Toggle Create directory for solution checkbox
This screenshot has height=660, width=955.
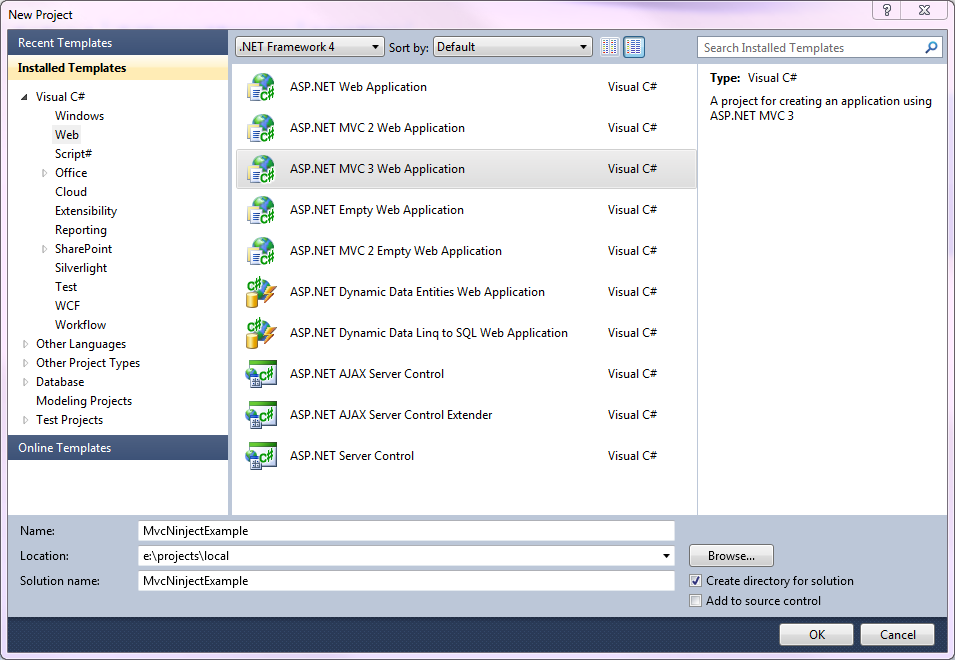[696, 581]
